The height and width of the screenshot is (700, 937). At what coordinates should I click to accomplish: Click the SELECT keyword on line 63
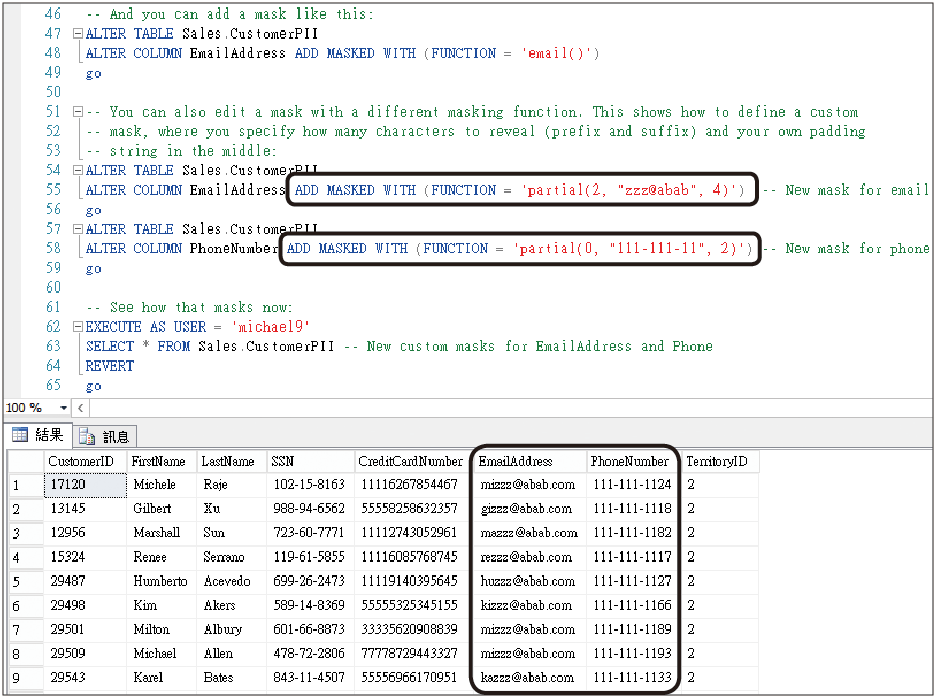tap(110, 346)
